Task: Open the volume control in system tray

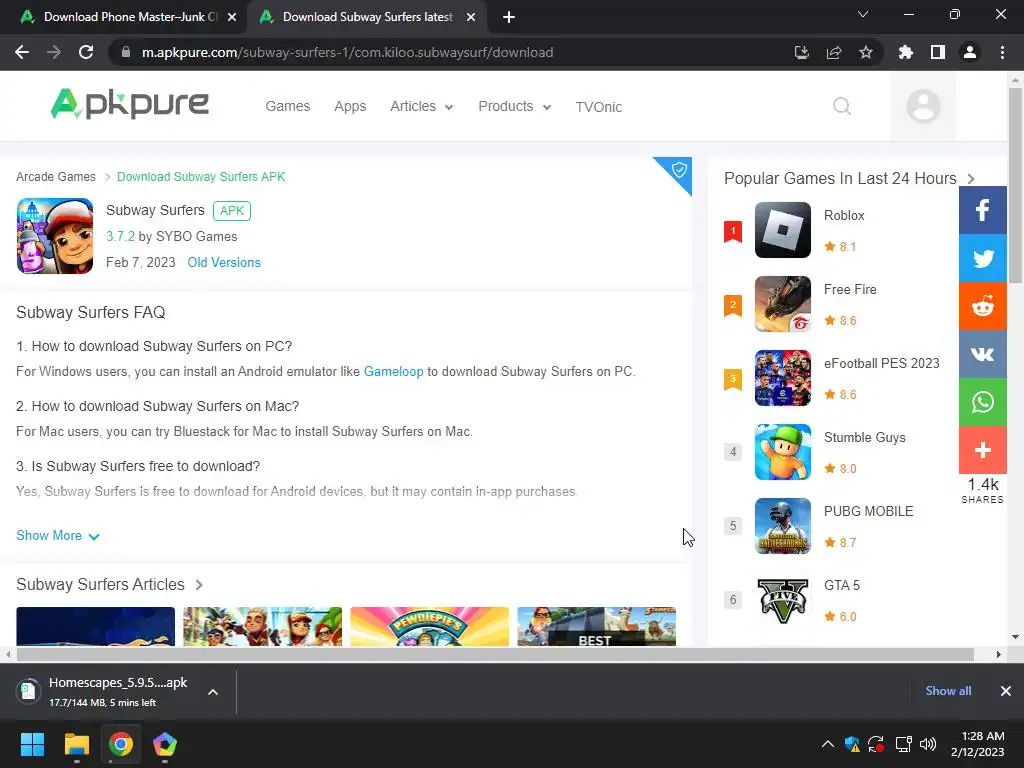Action: [x=928, y=744]
